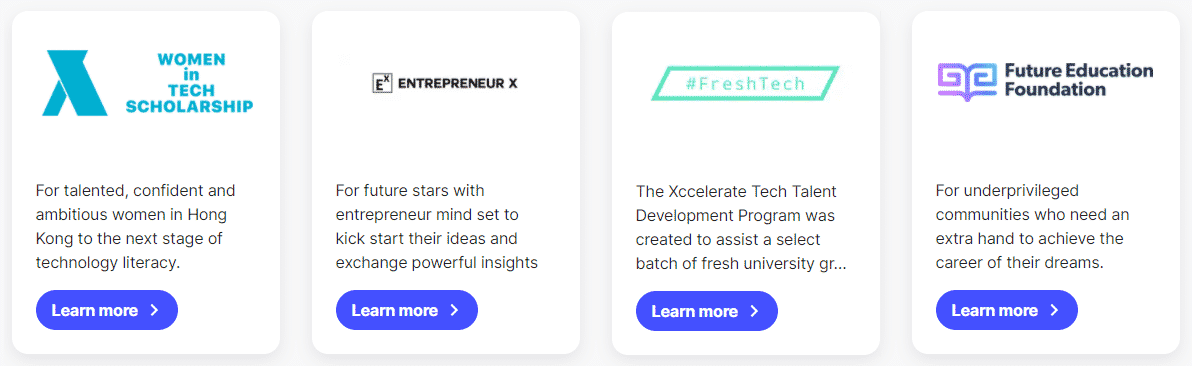
Task: Open Learn more for Future Education Foundation
Action: (1007, 310)
